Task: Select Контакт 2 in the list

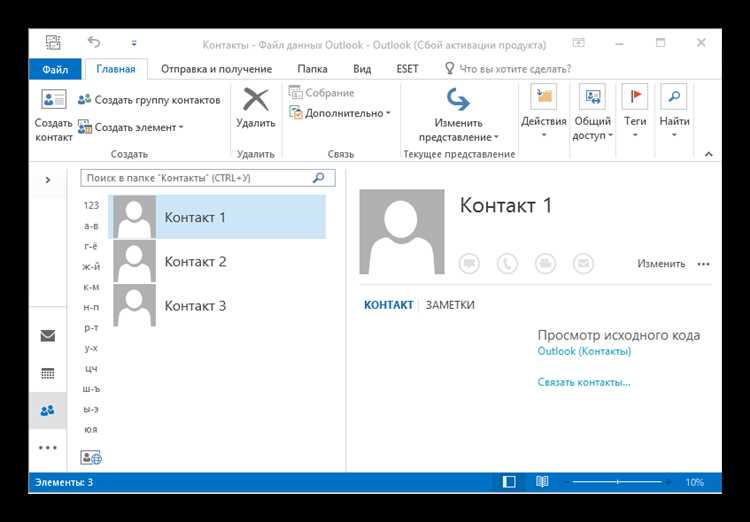Action: click(217, 261)
